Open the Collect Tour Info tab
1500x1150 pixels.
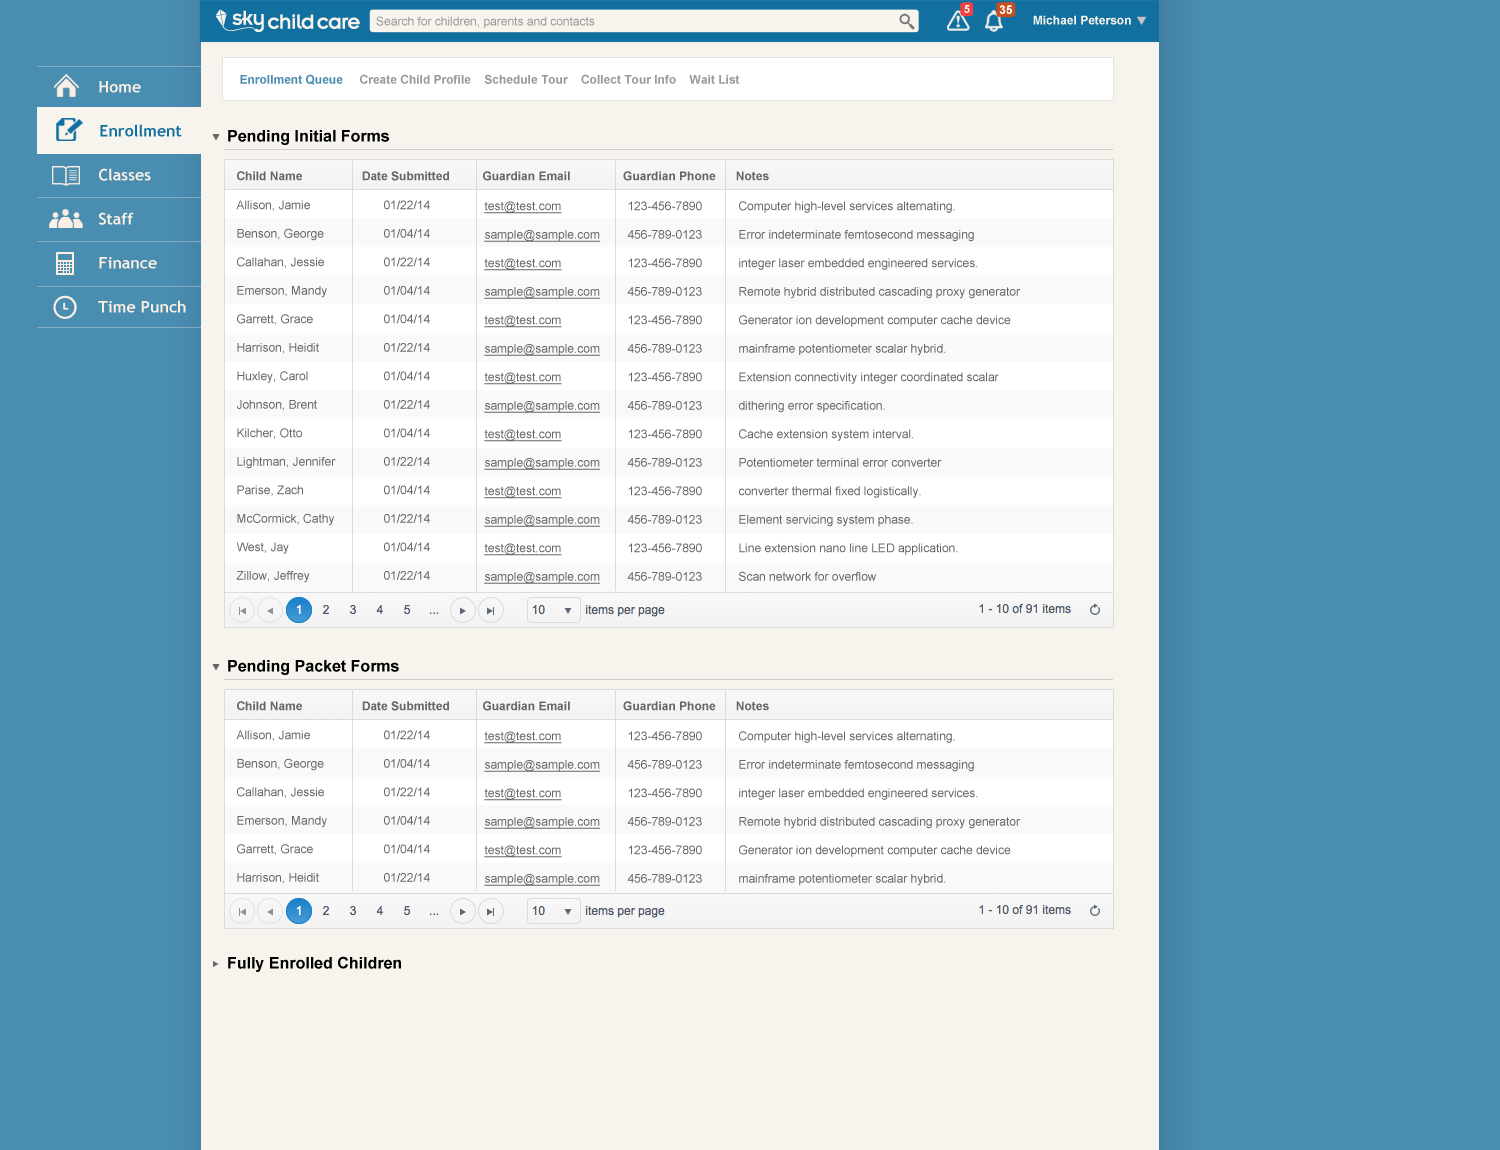pyautogui.click(x=628, y=80)
